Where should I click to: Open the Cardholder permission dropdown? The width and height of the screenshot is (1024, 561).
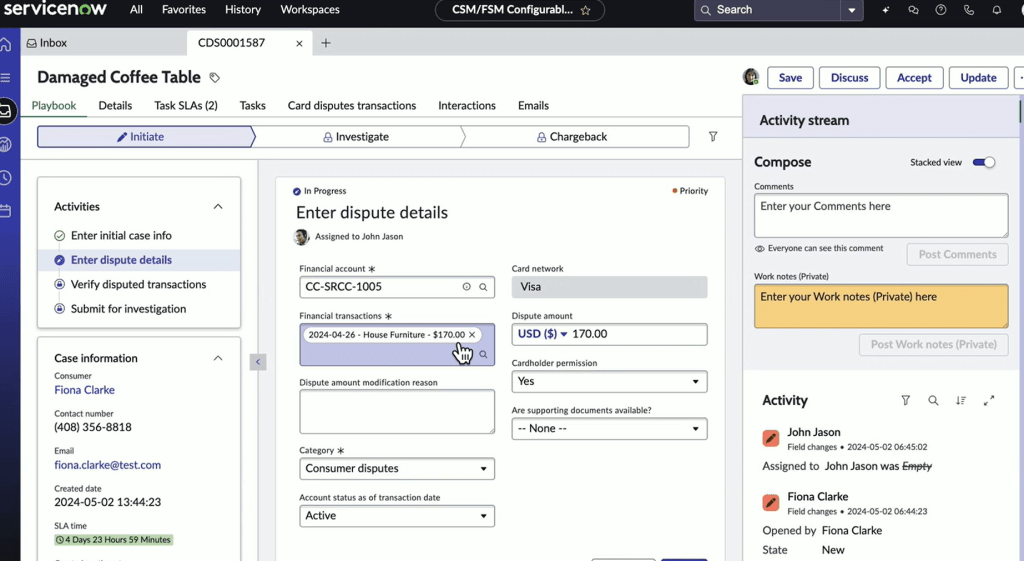pos(609,382)
